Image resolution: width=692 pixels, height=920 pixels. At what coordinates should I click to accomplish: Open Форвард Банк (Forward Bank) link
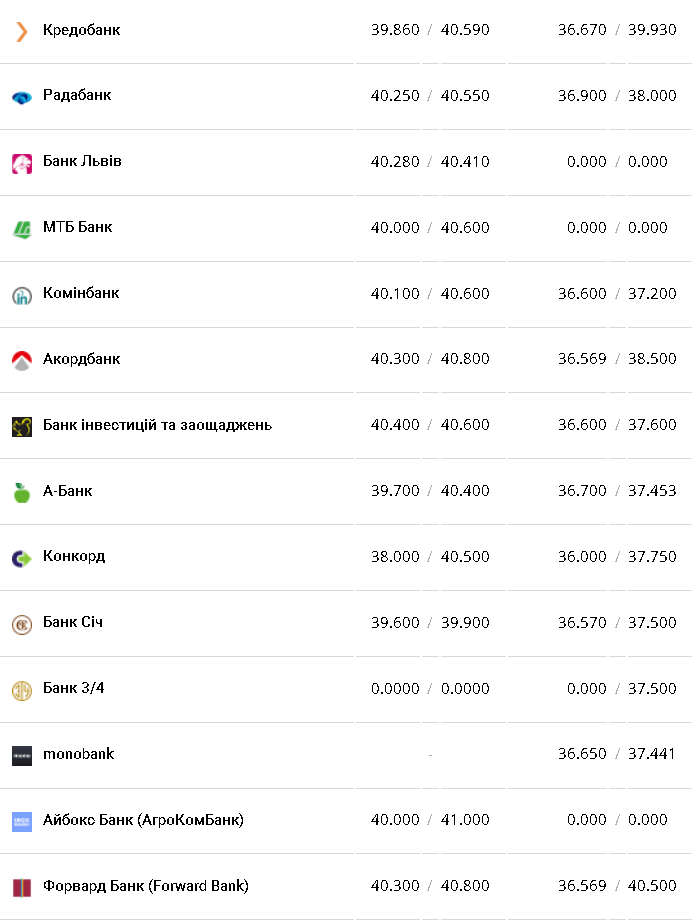[x=145, y=886]
